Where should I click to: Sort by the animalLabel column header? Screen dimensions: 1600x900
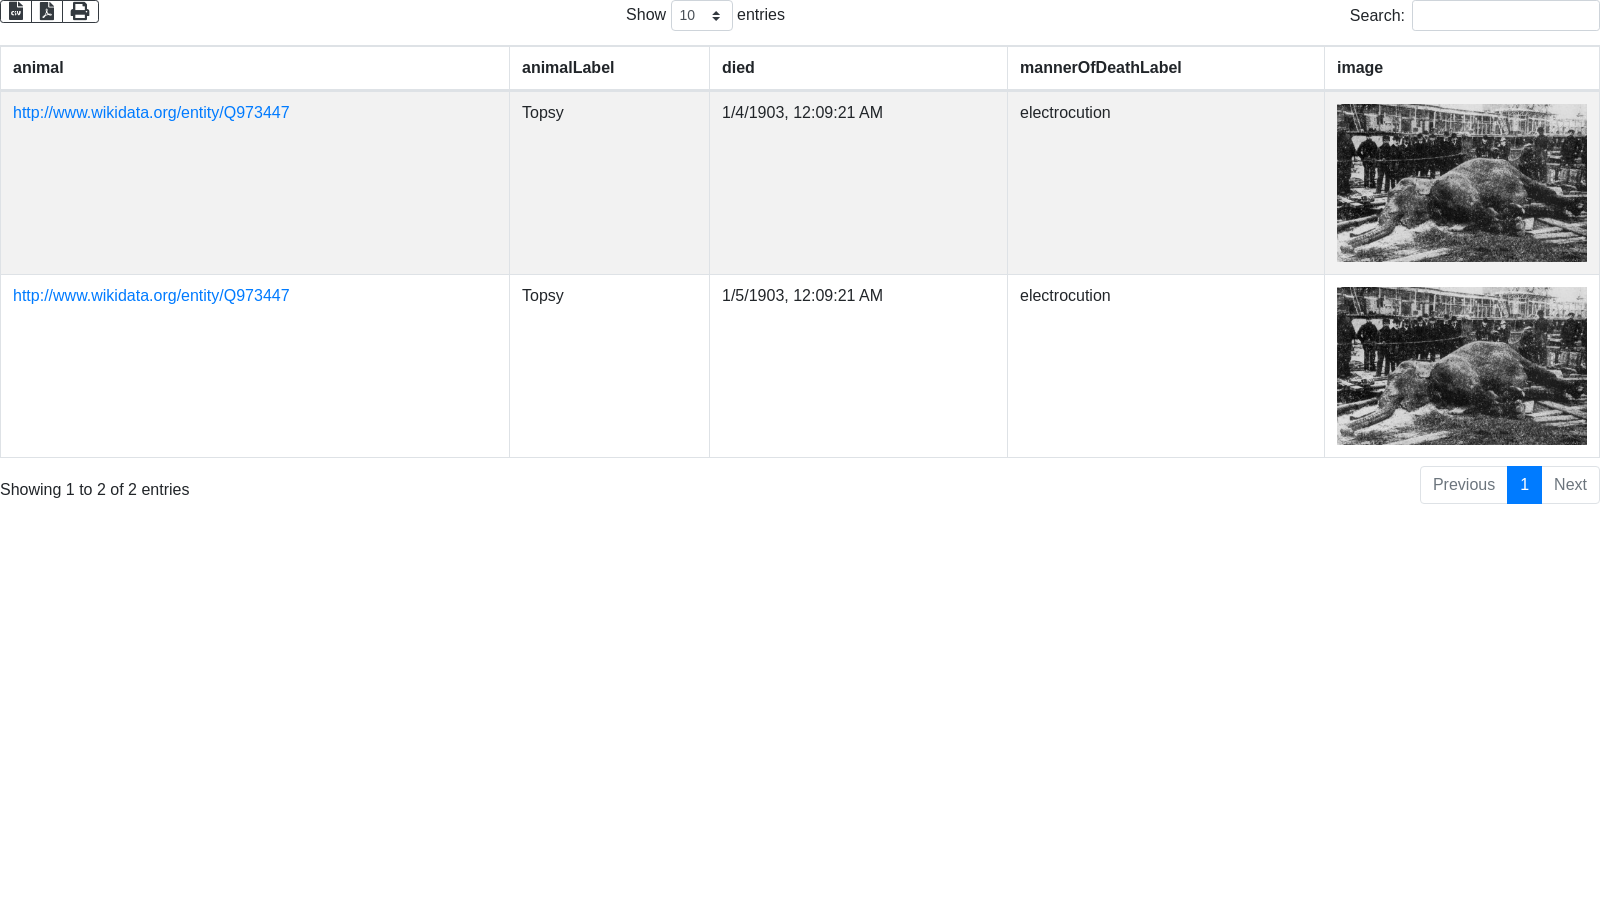568,68
